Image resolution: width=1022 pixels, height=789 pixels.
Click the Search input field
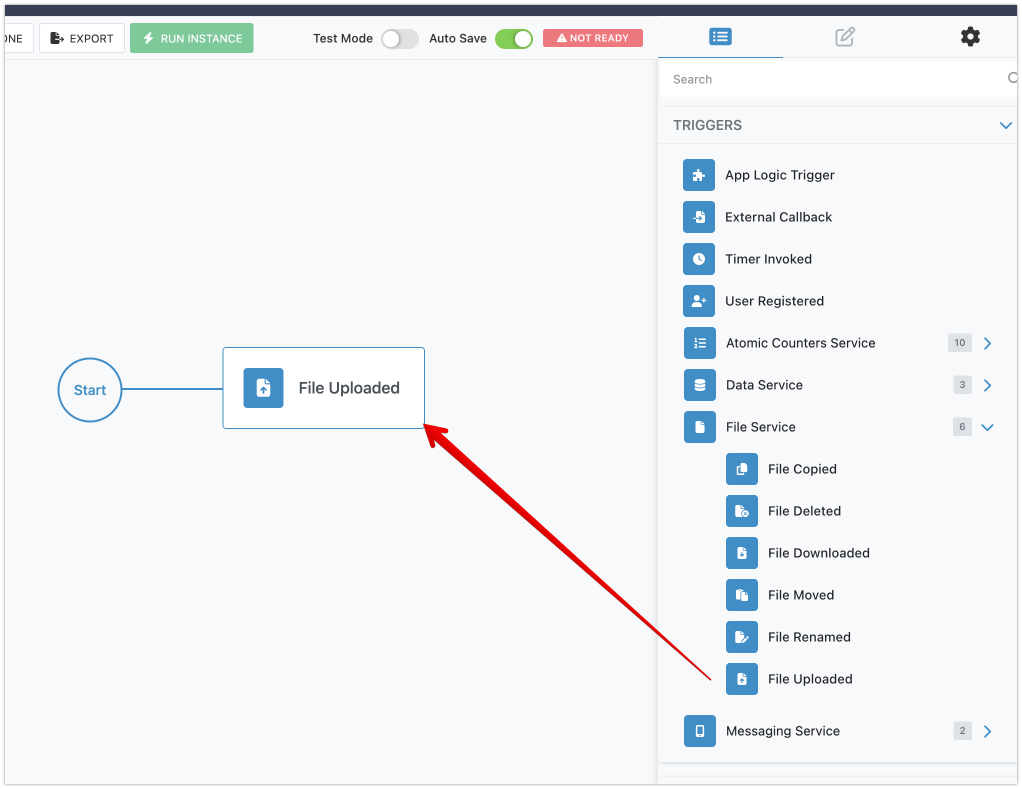(x=835, y=79)
